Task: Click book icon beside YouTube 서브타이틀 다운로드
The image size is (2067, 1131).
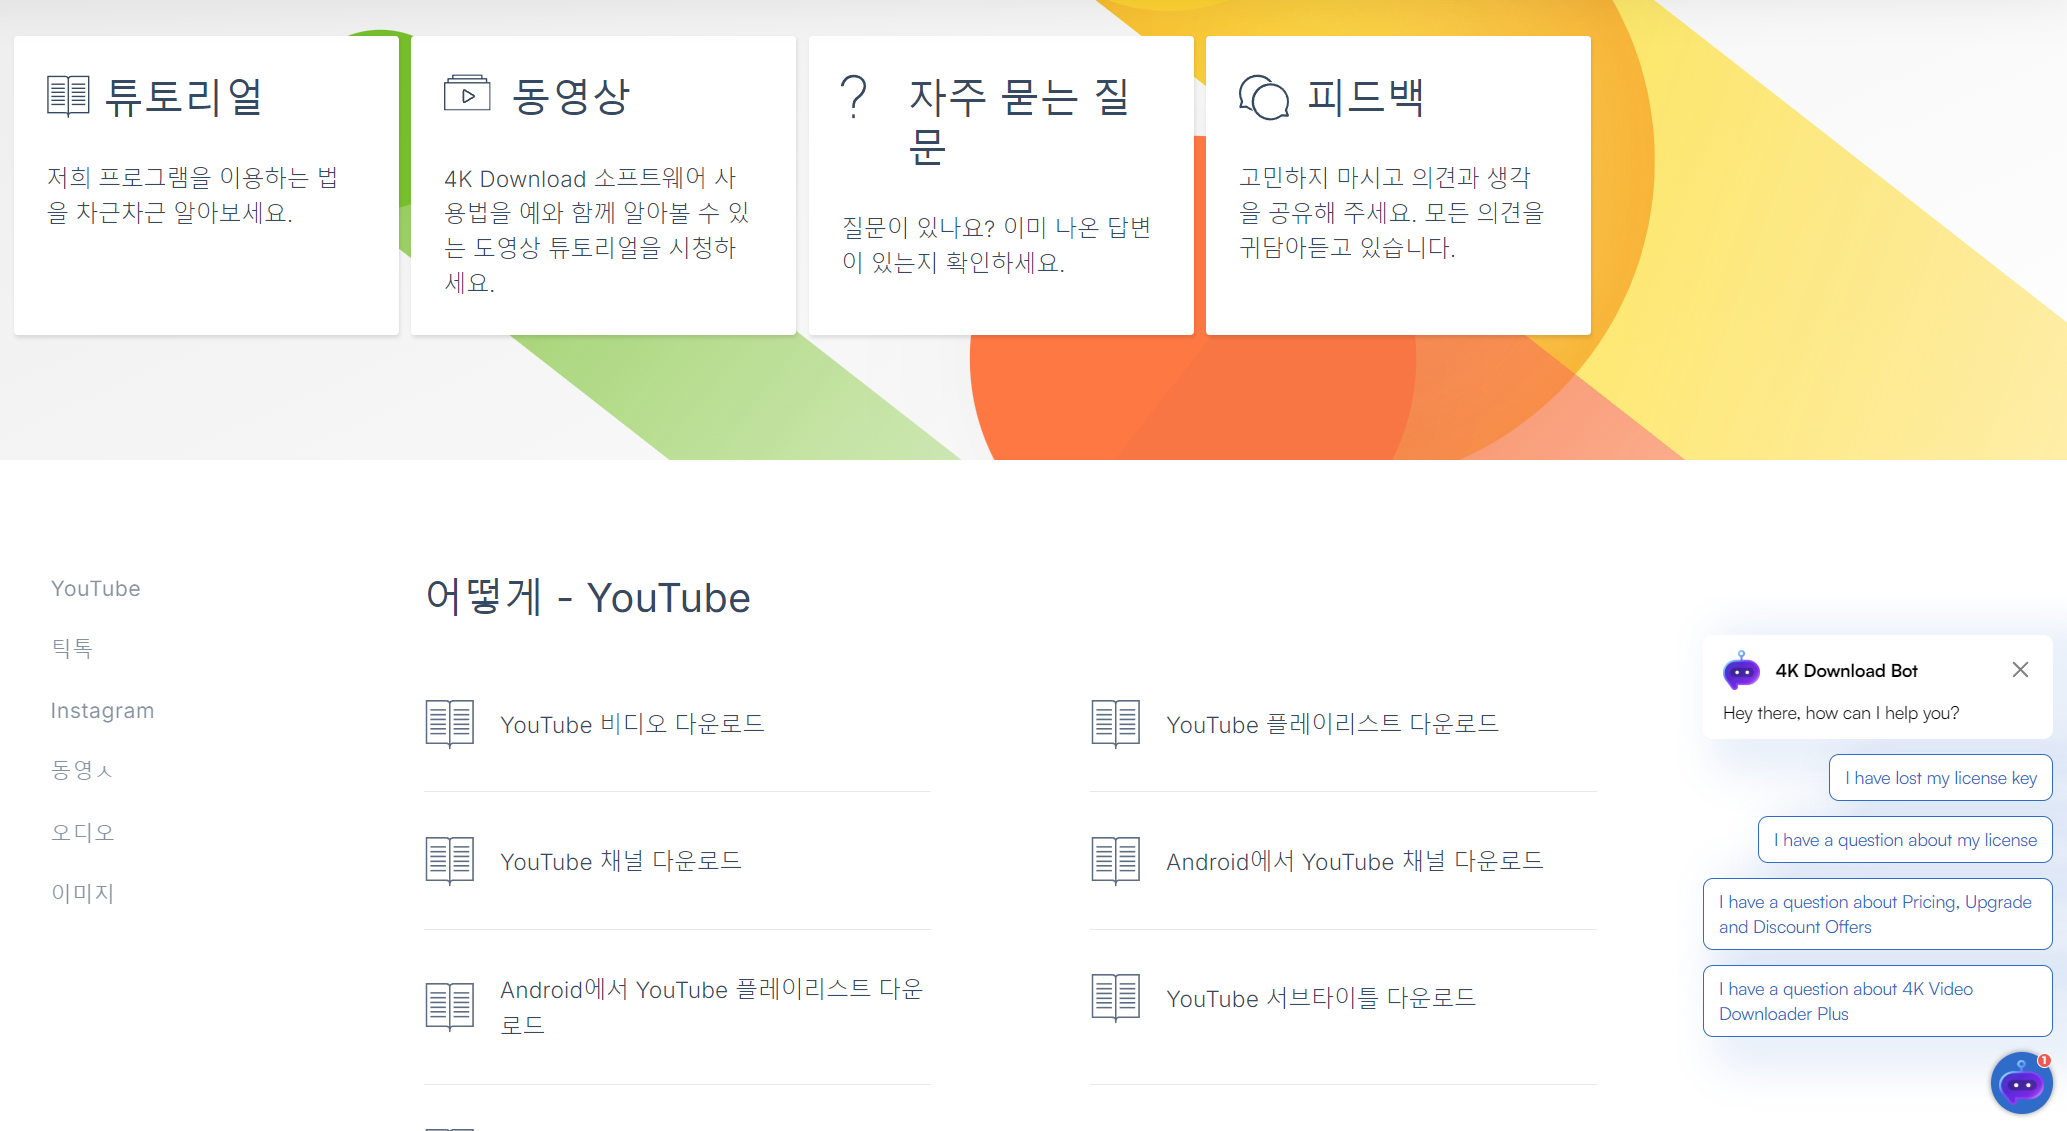Action: 1115,997
